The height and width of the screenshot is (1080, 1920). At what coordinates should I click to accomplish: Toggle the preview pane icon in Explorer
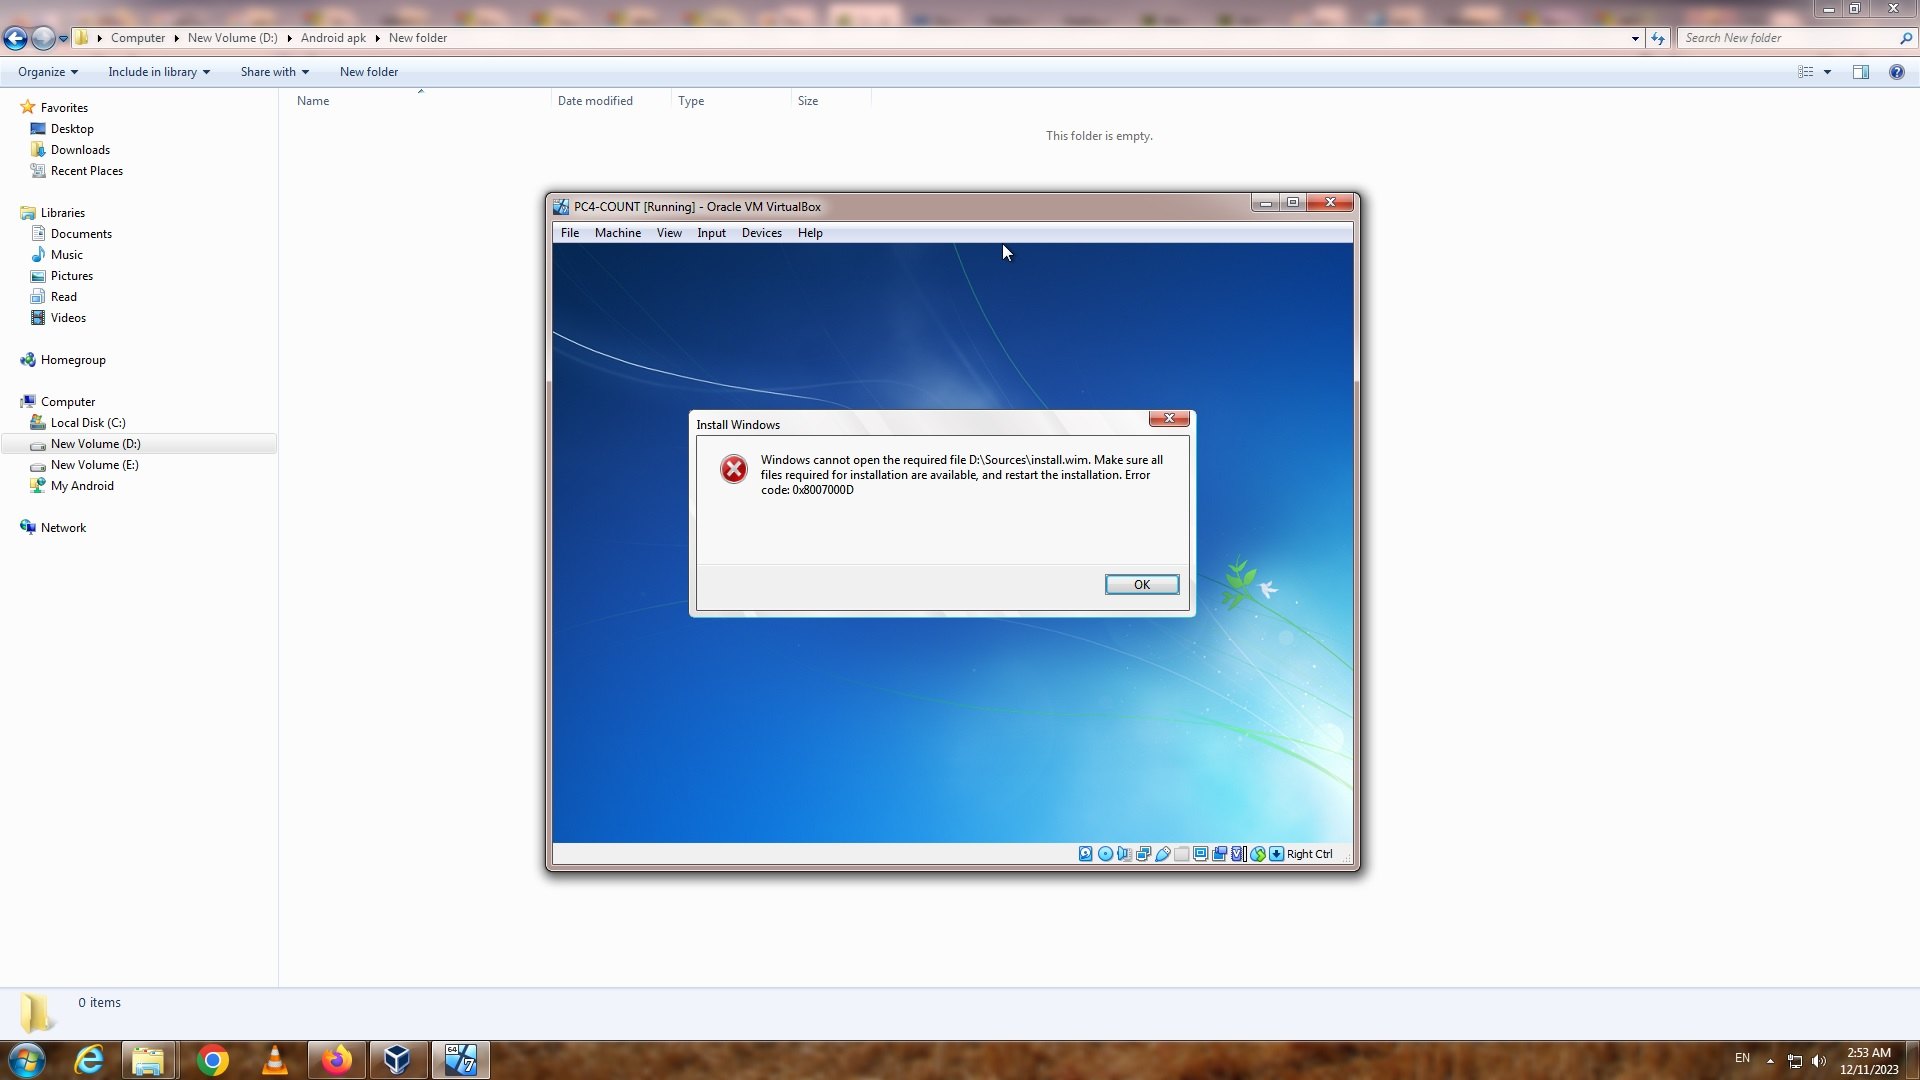point(1861,72)
